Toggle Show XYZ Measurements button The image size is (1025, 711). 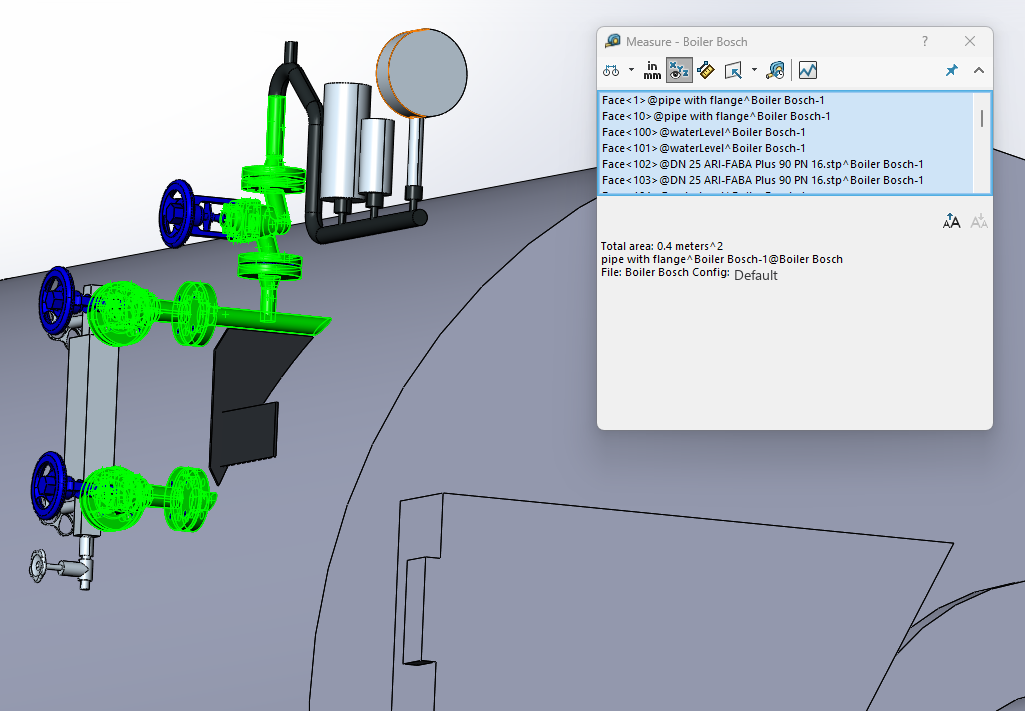click(x=679, y=71)
